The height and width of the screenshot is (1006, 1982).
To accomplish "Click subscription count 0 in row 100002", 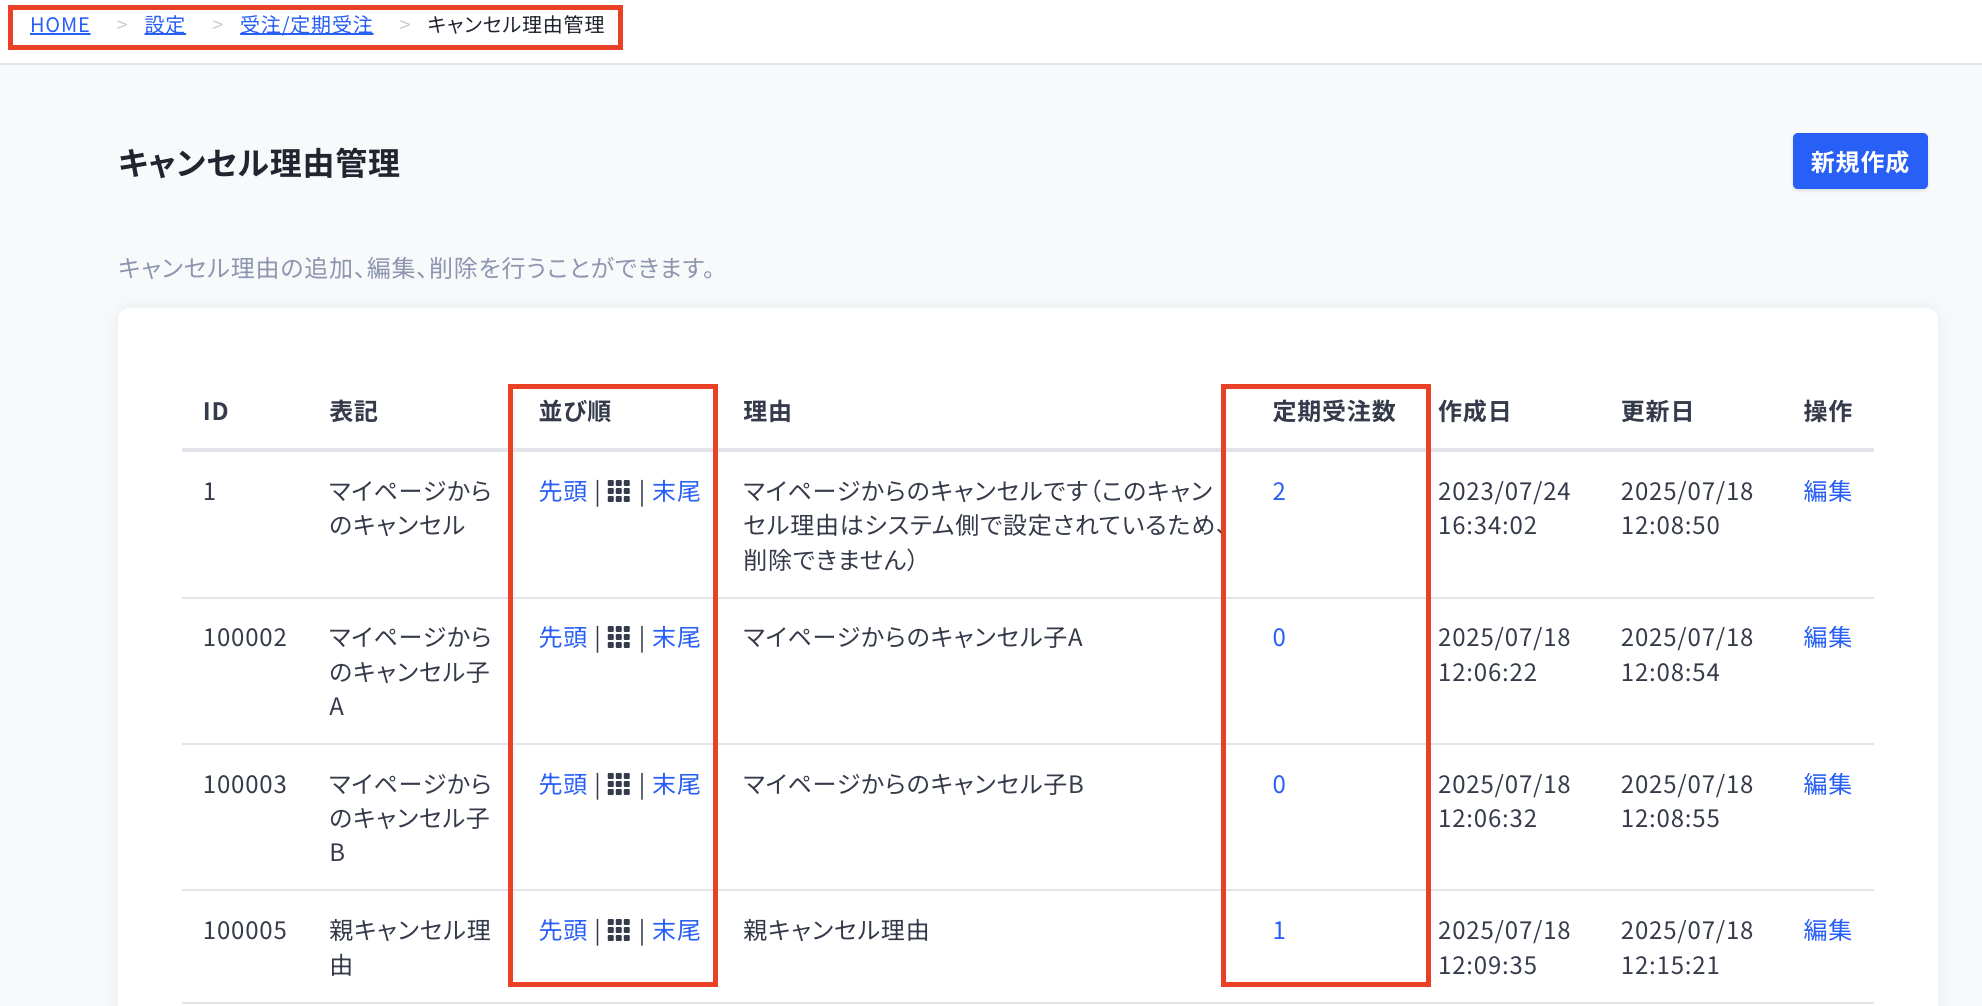I will point(1278,638).
